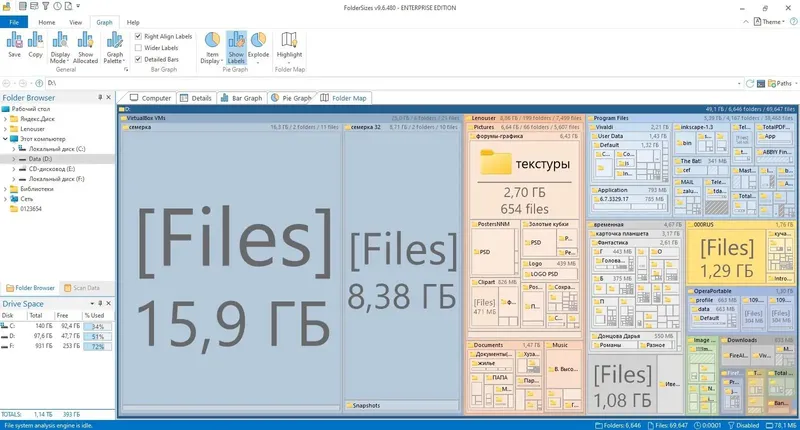Open General group dialog launcher
Screen dimensions: 800x430
(126, 69)
